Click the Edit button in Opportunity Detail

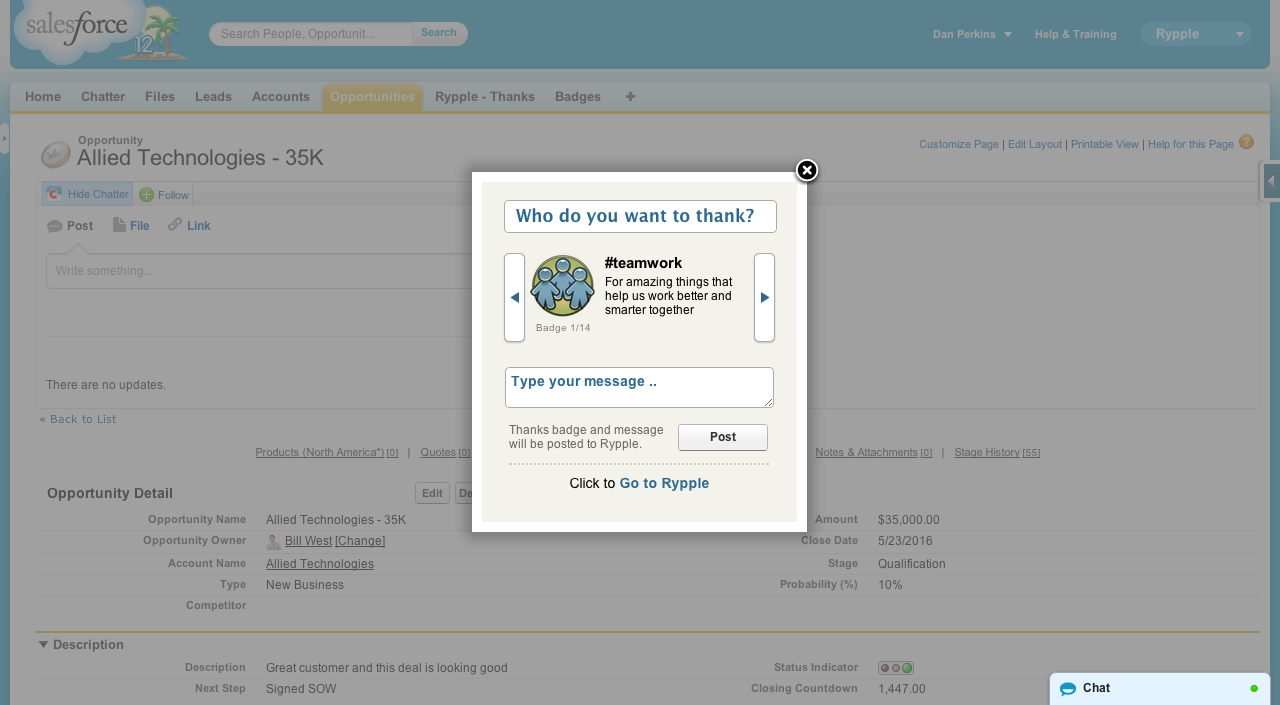pos(432,493)
